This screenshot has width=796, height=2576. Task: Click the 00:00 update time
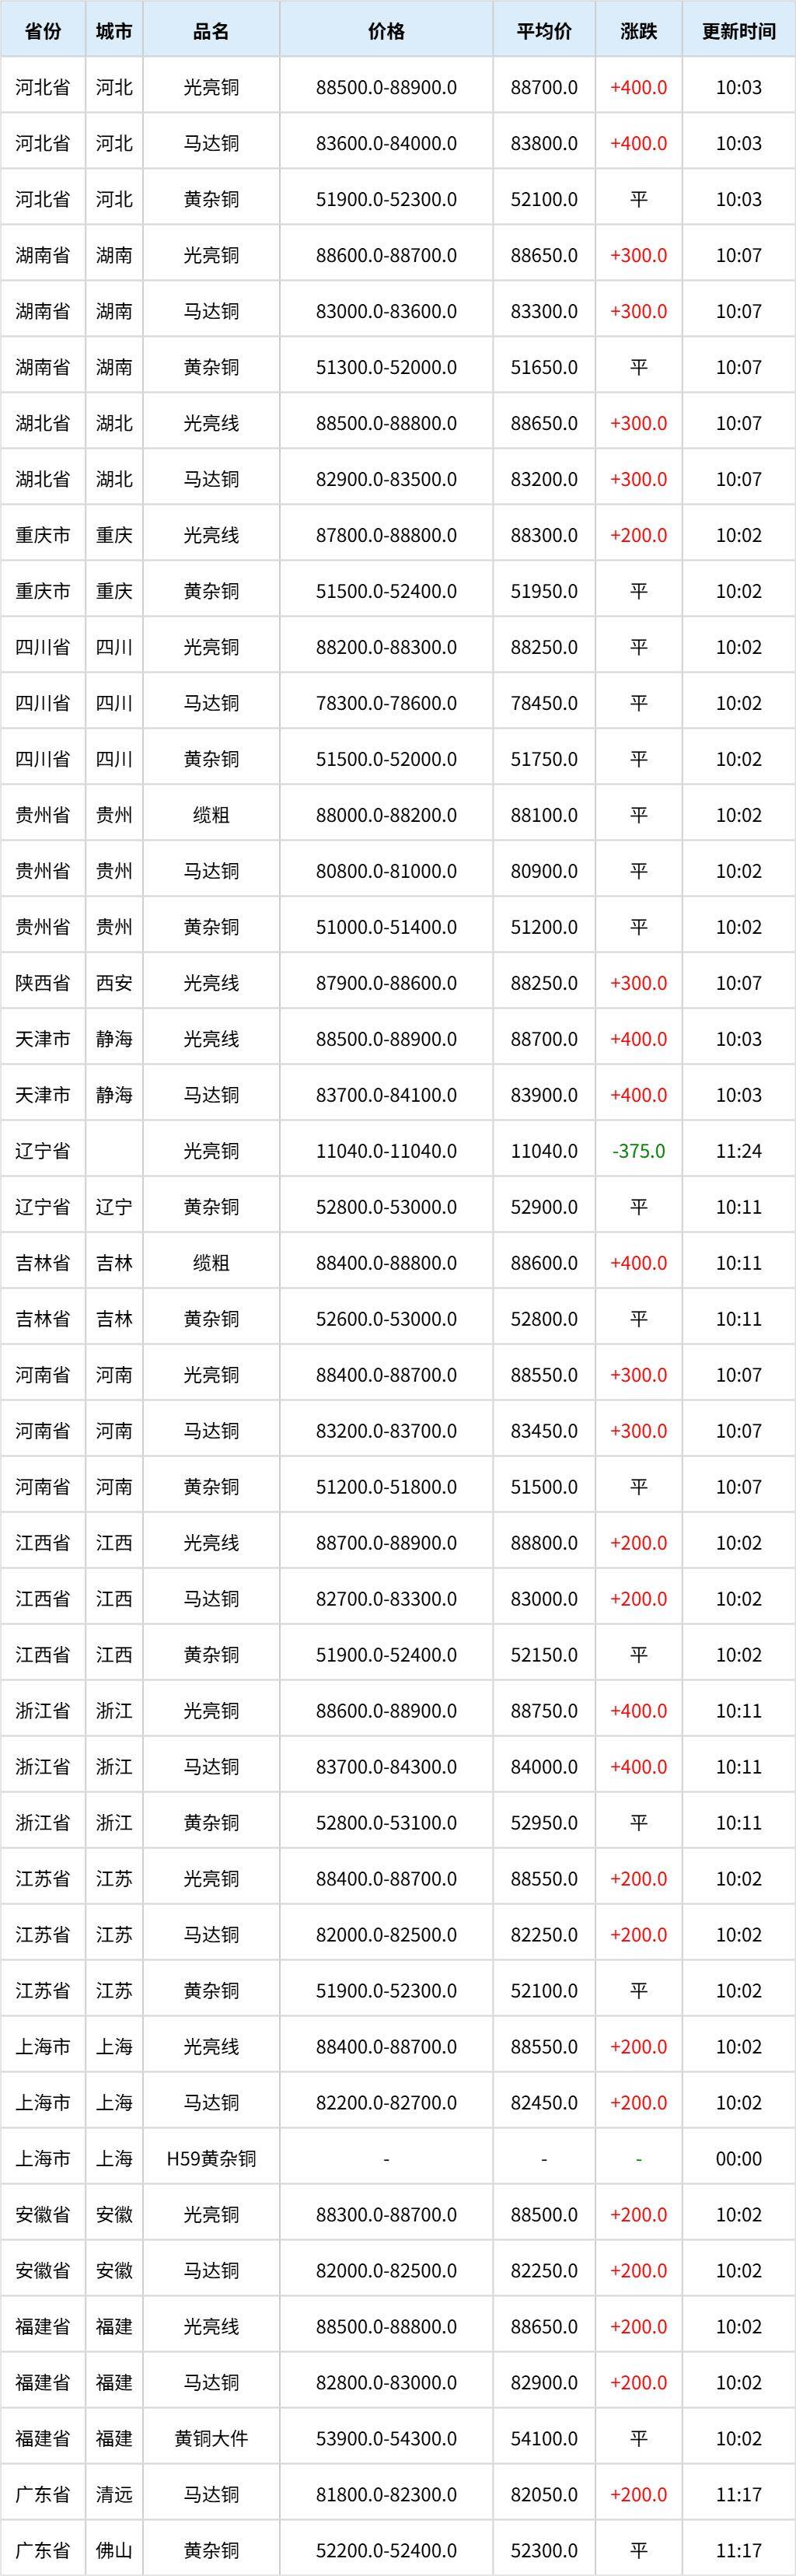738,2159
